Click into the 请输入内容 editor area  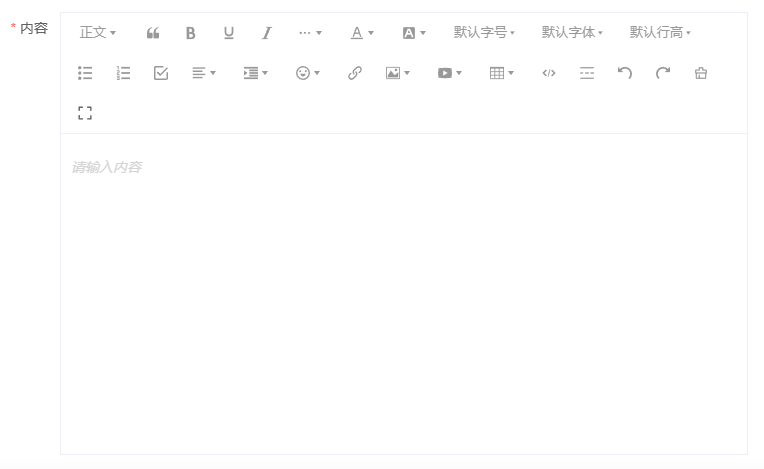tap(404, 294)
